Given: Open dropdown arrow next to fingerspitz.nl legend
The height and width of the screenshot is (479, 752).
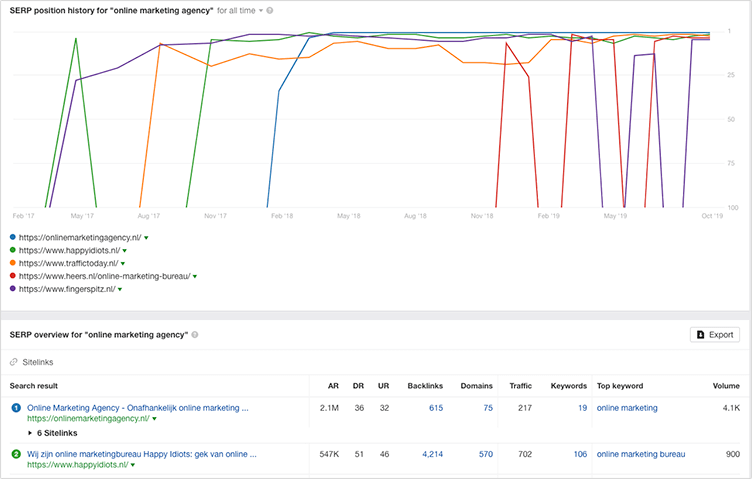Looking at the screenshot, I should click(x=120, y=290).
